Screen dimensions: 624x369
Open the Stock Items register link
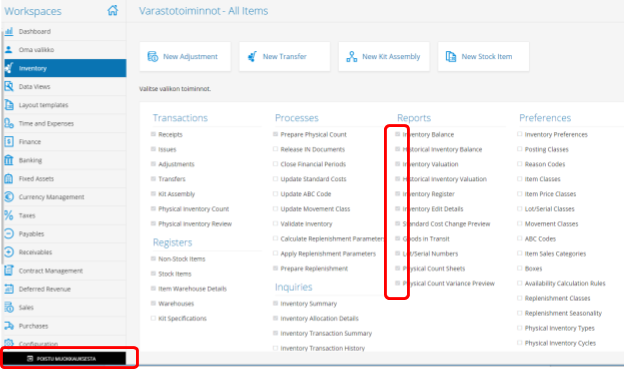[x=175, y=273]
